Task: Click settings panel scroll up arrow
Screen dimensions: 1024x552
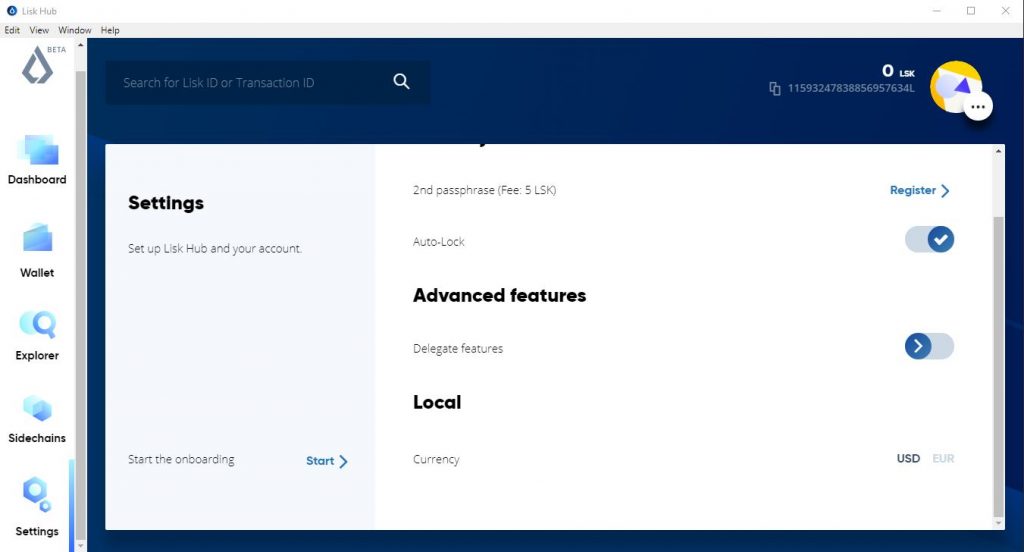Action: (998, 151)
